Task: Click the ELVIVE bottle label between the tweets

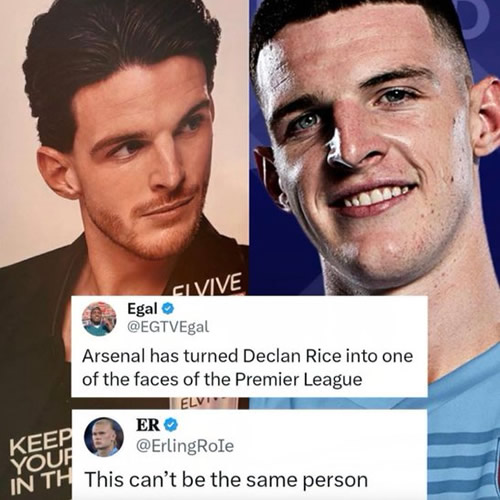Action: 204,403
